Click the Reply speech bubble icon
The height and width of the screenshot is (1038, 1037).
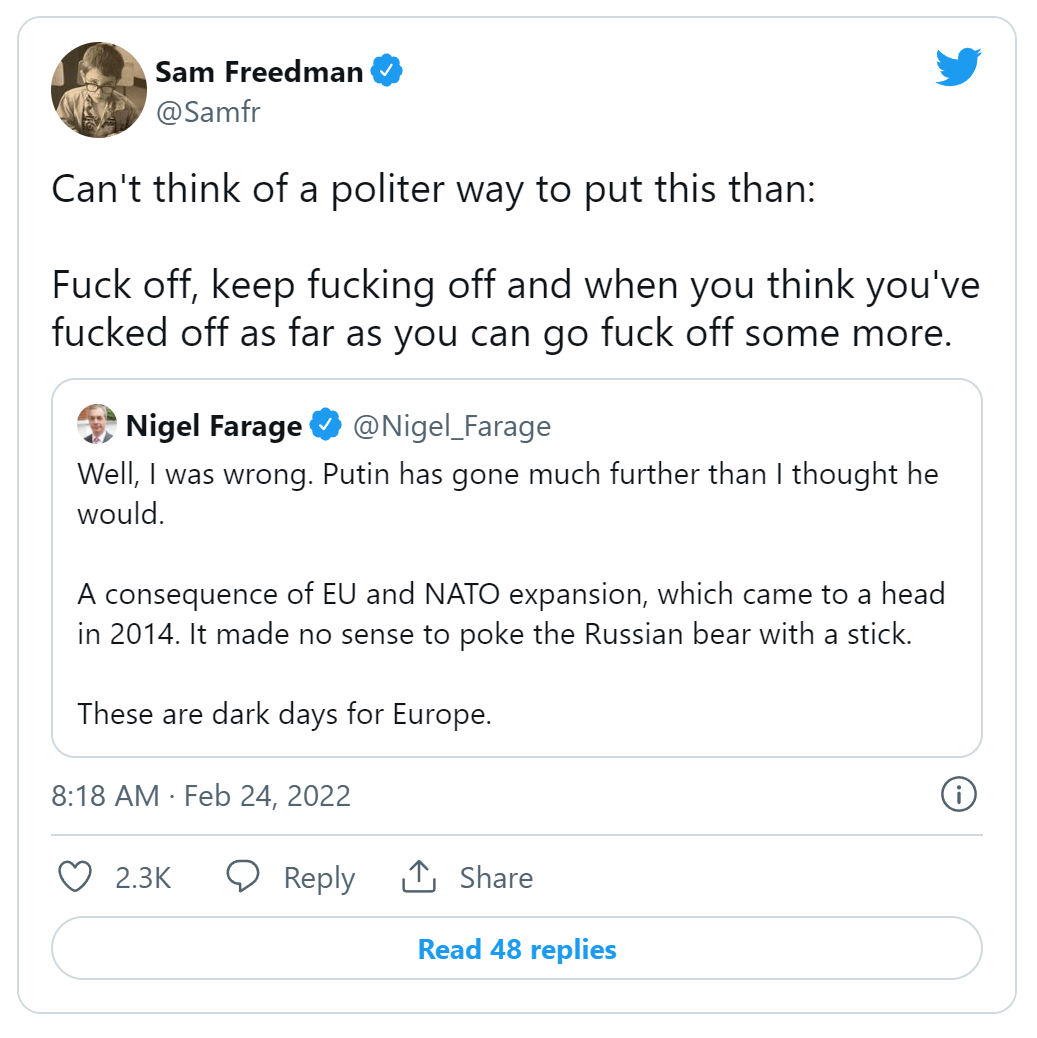click(x=242, y=877)
